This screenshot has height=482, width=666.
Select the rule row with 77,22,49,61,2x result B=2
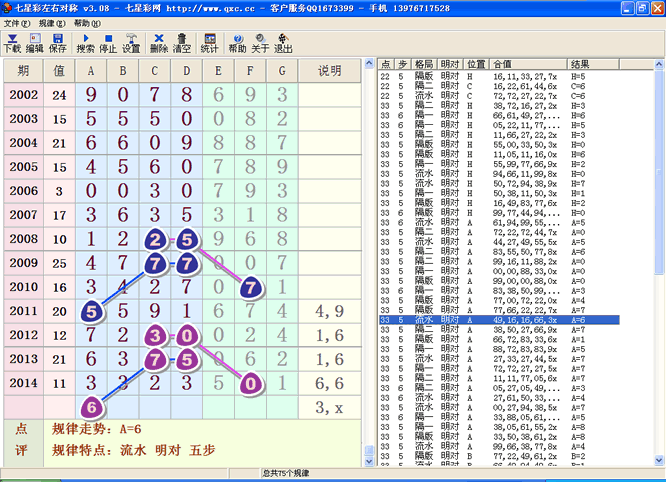tap(499, 456)
